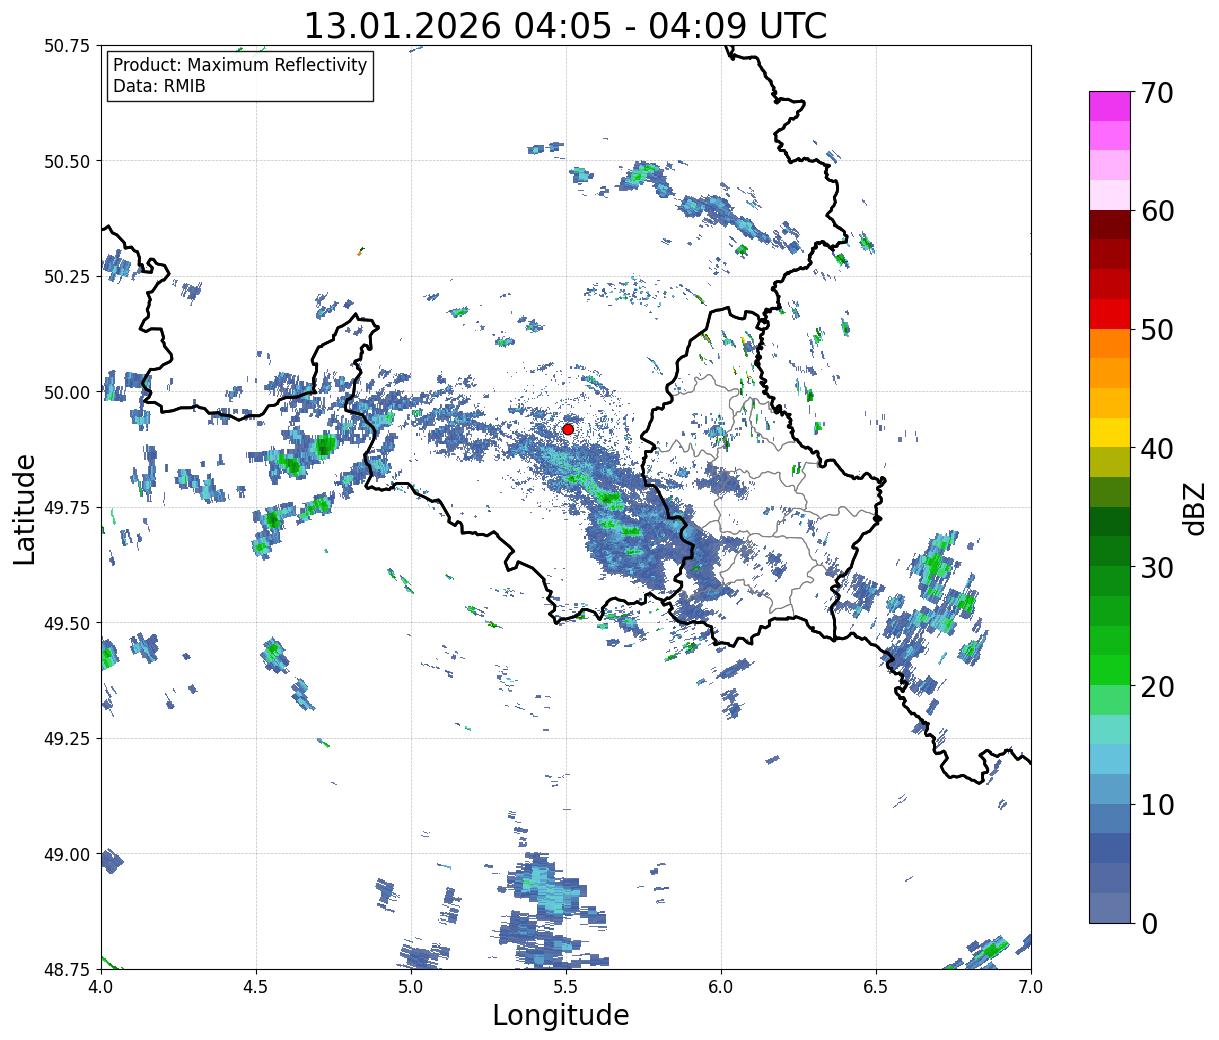Viewport: 1219px width, 1040px height.
Task: Click the bright red swatch just above 50 dBZ
Action: pos(1110,314)
